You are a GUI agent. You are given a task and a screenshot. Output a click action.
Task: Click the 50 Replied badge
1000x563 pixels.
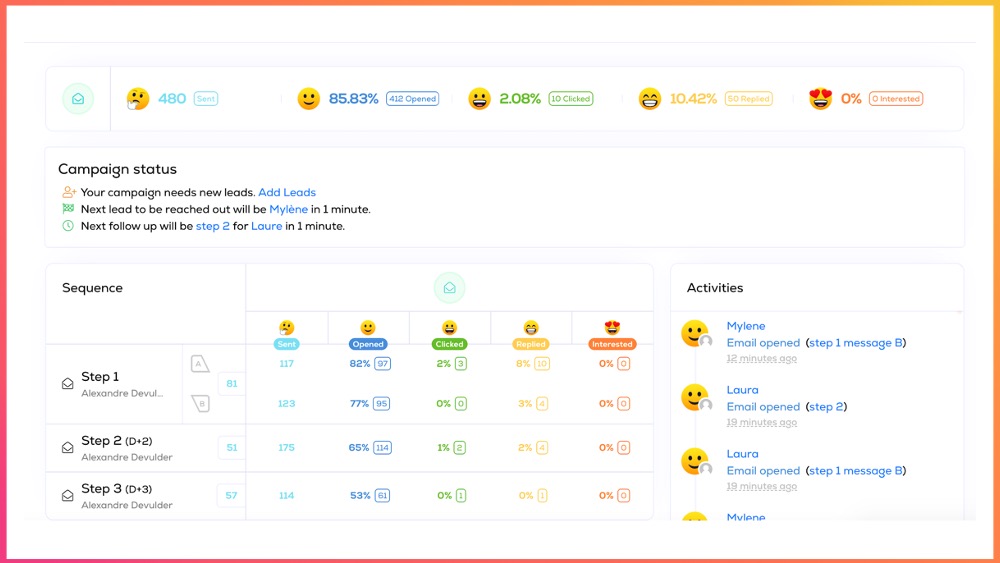point(749,99)
